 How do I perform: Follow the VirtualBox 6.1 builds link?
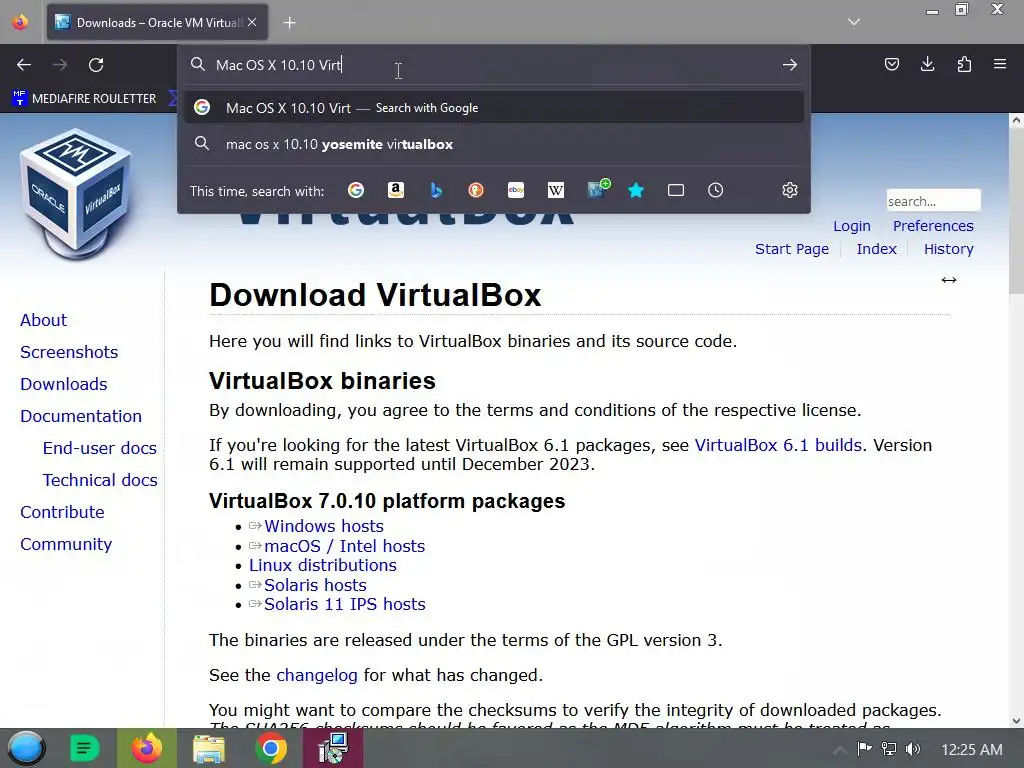tap(778, 445)
